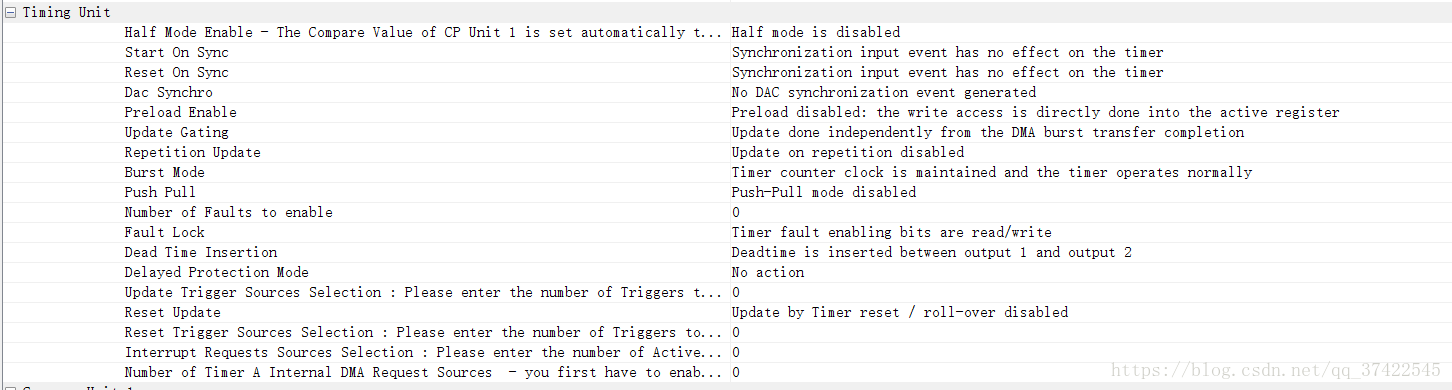
Task: Open the Dead Time Insertion value option
Action: point(1088,252)
